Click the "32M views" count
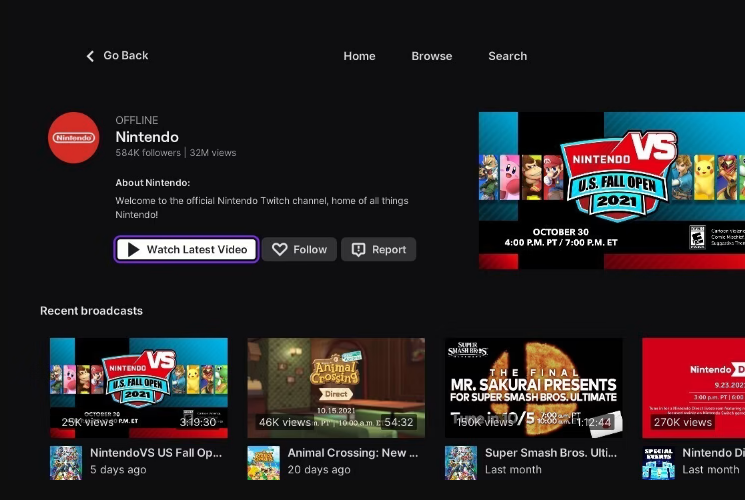The height and width of the screenshot is (500, 745). 213,153
